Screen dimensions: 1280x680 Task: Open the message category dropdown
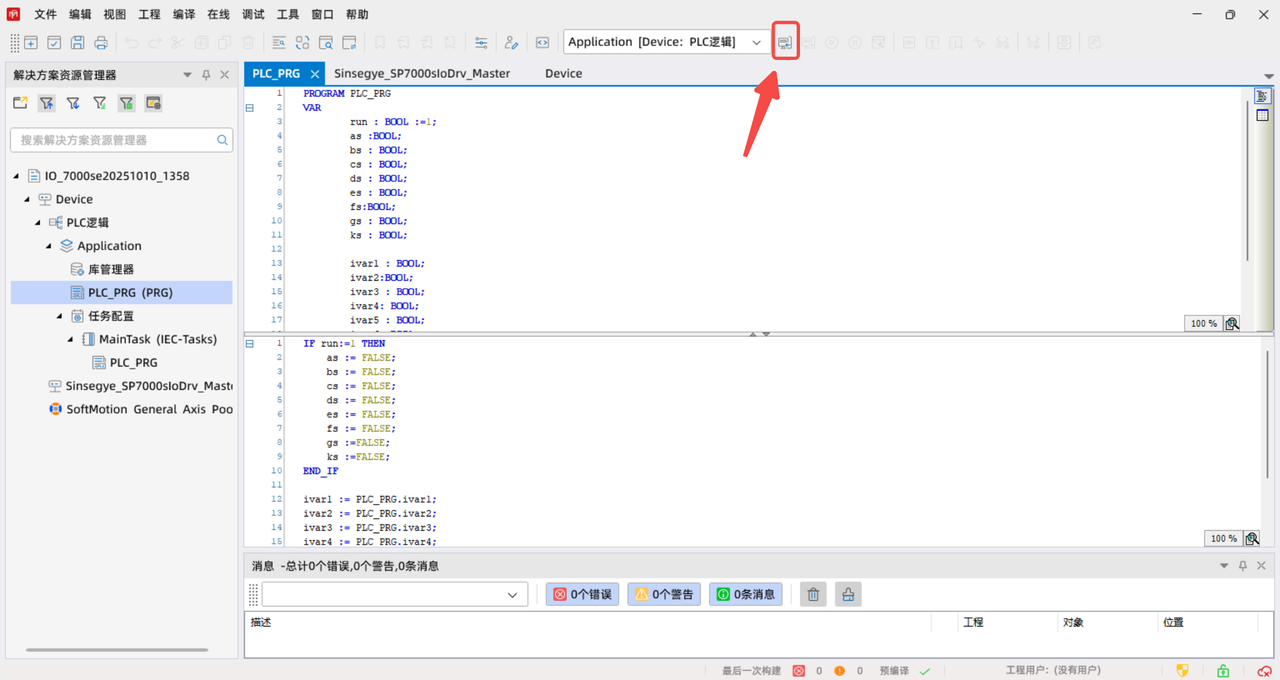(512, 595)
